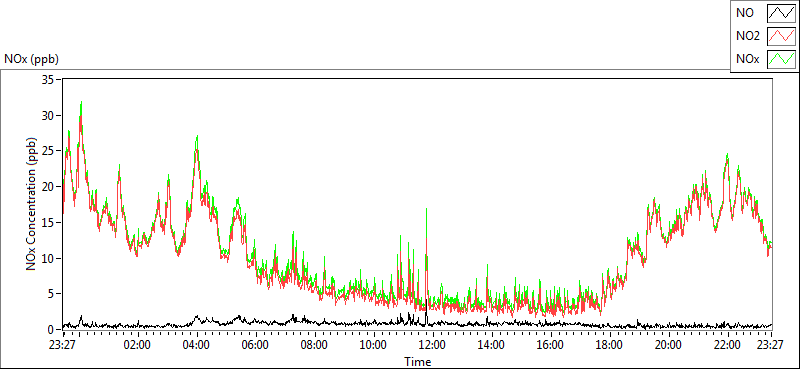Click the 04:00 time axis marker
Screen dimensions: 800x369
click(x=197, y=345)
